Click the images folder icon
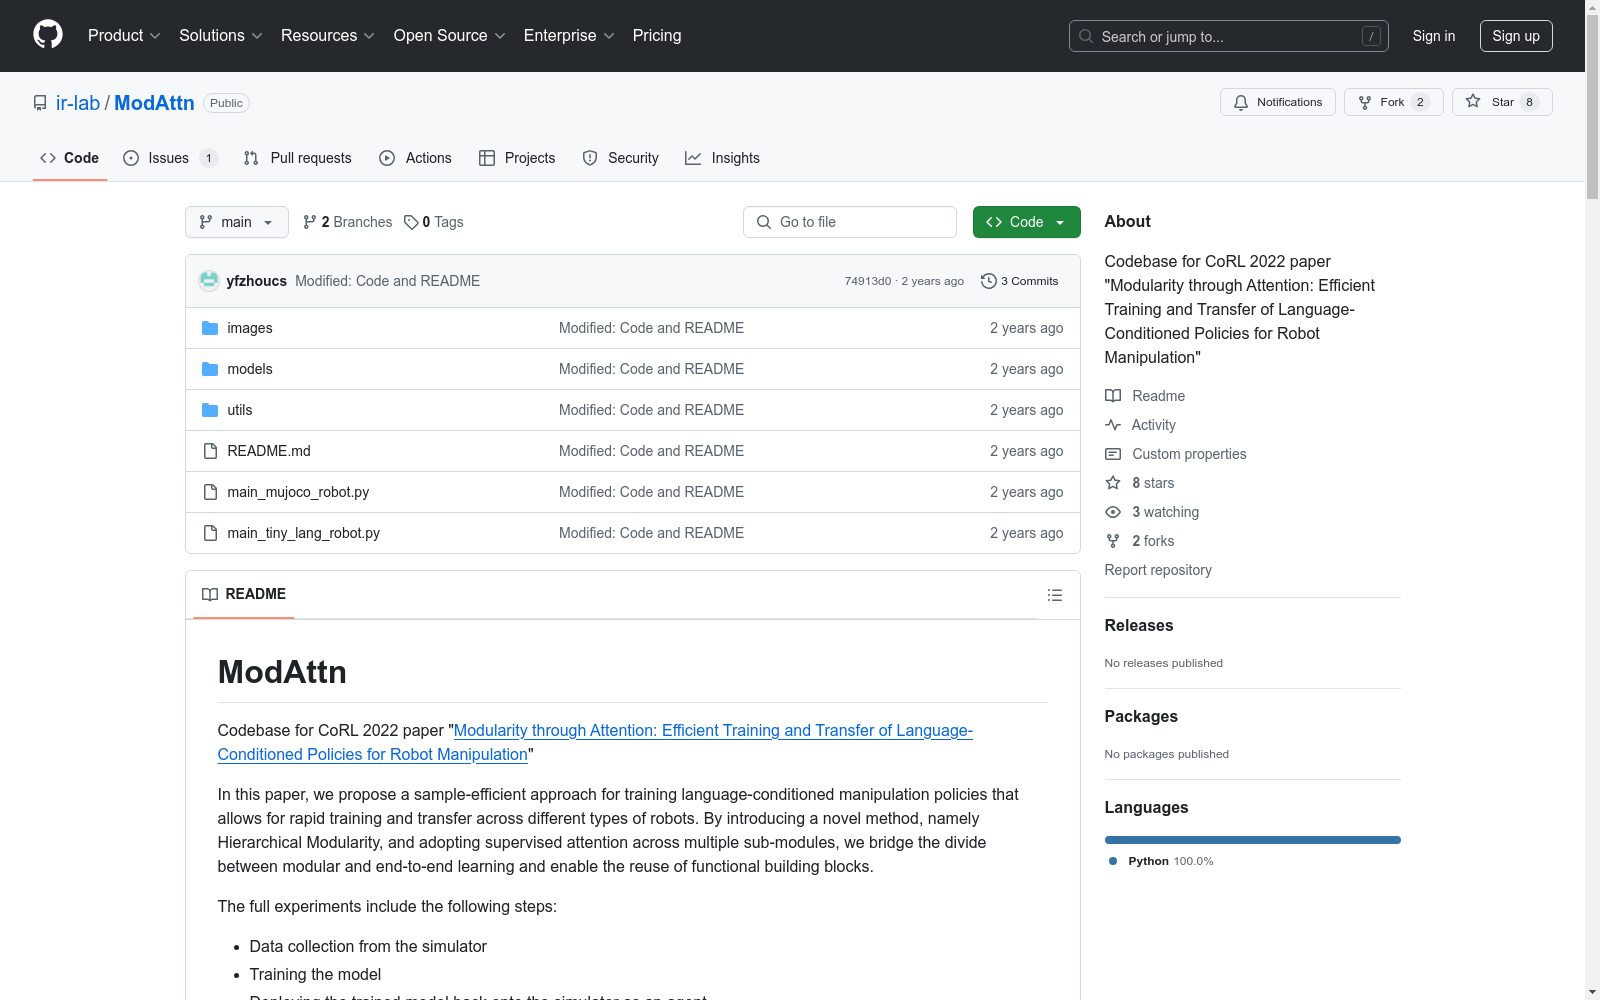 click(210, 328)
